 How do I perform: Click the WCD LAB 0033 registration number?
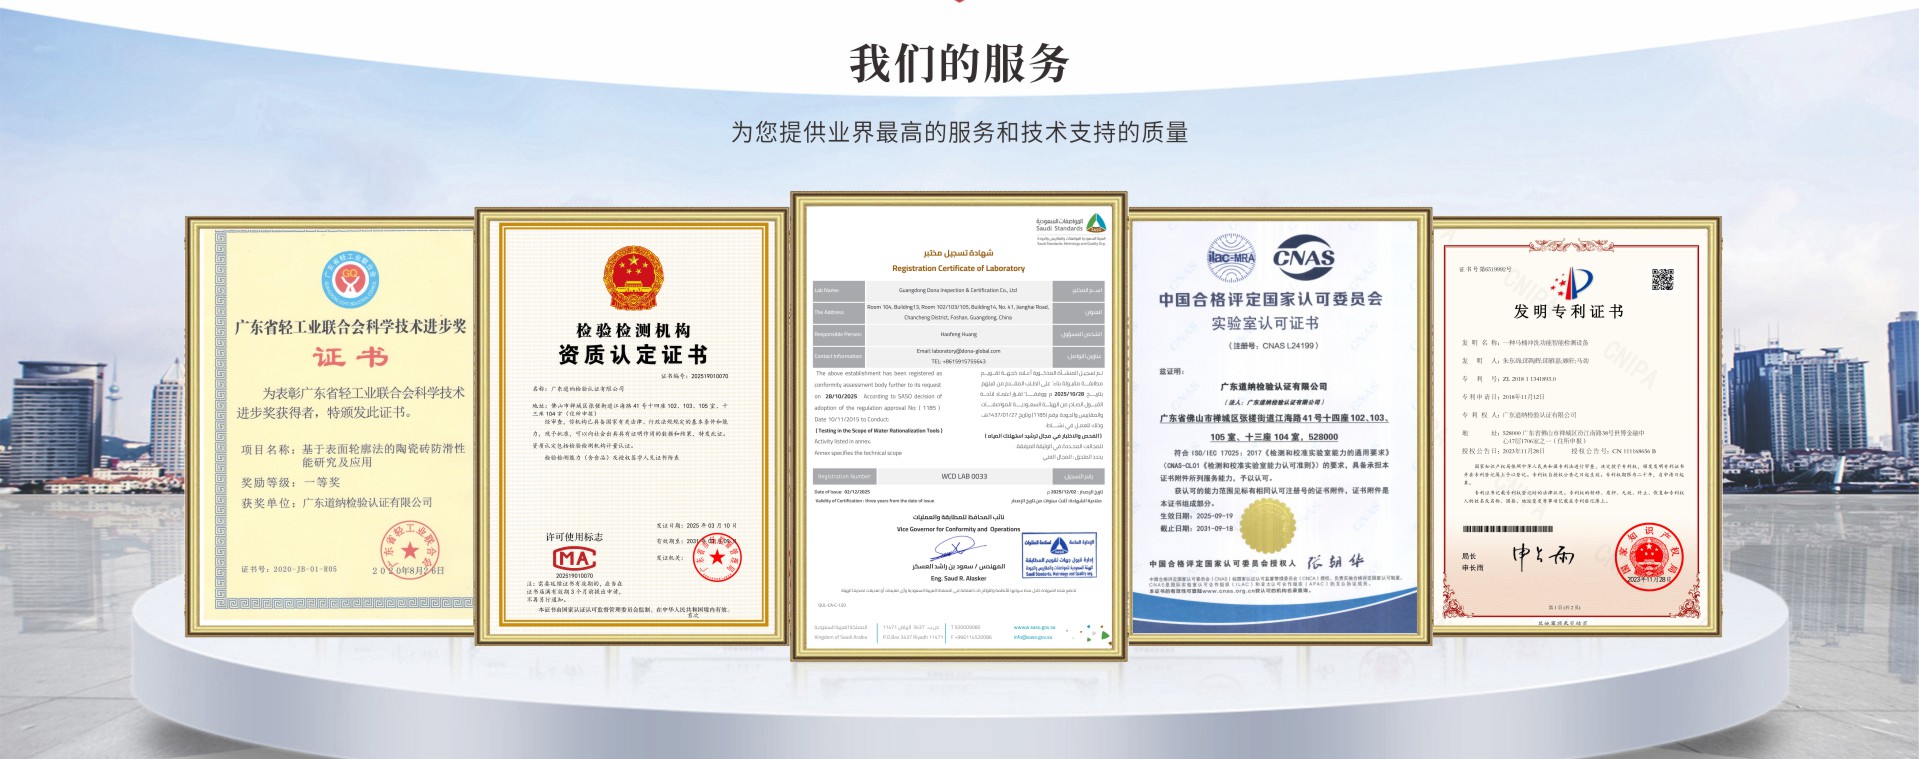coord(963,477)
